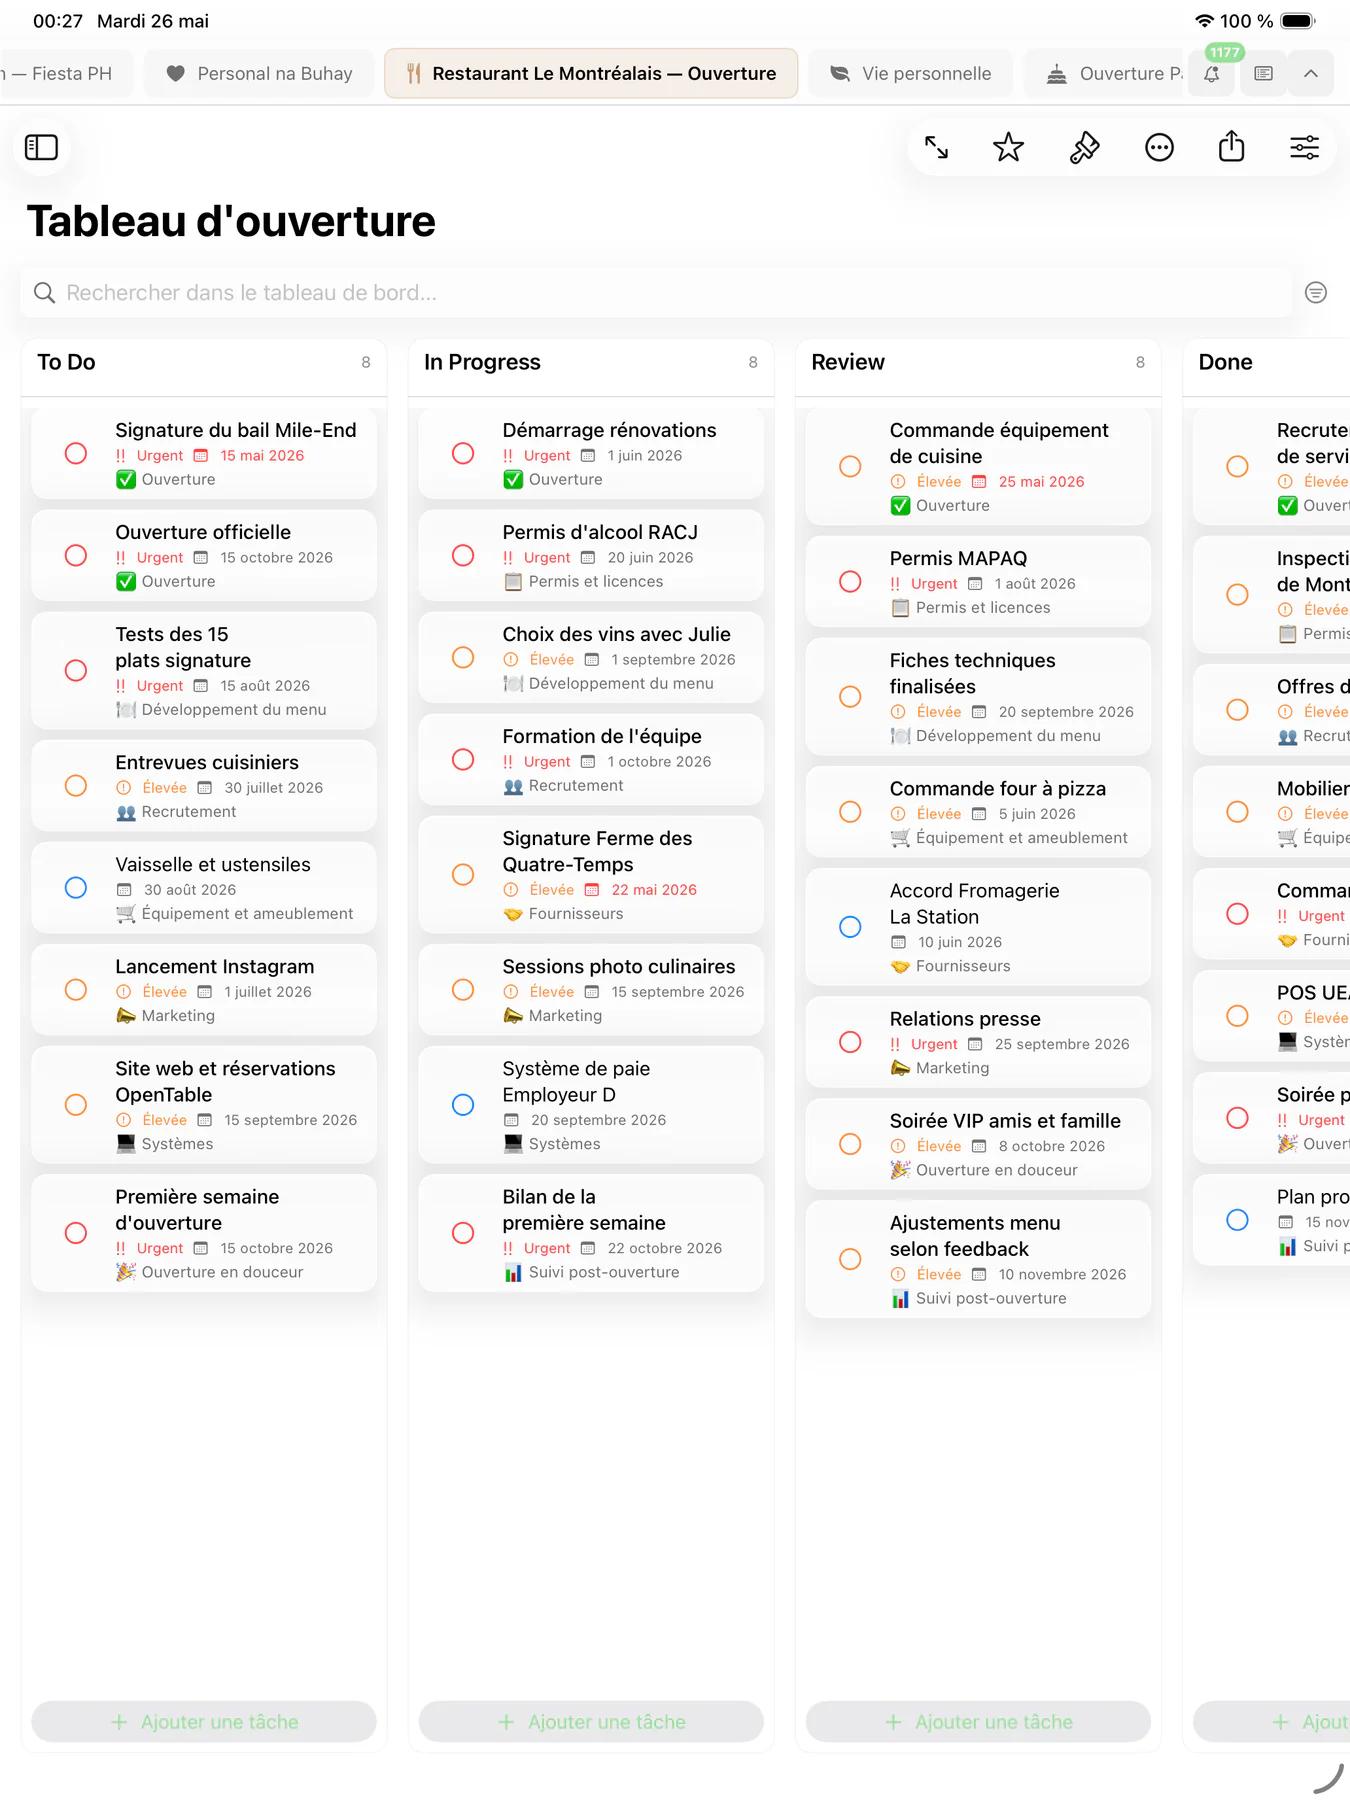Add a task in the Done column
Viewport: 1350px width, 1800px height.
[1272, 1722]
